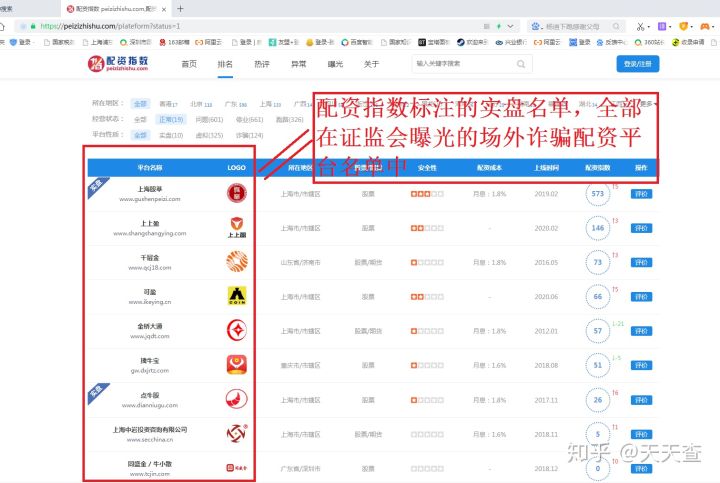720x483 pixels.
Task: Click the purple extension icon in browser toolbar
Action: click(662, 27)
